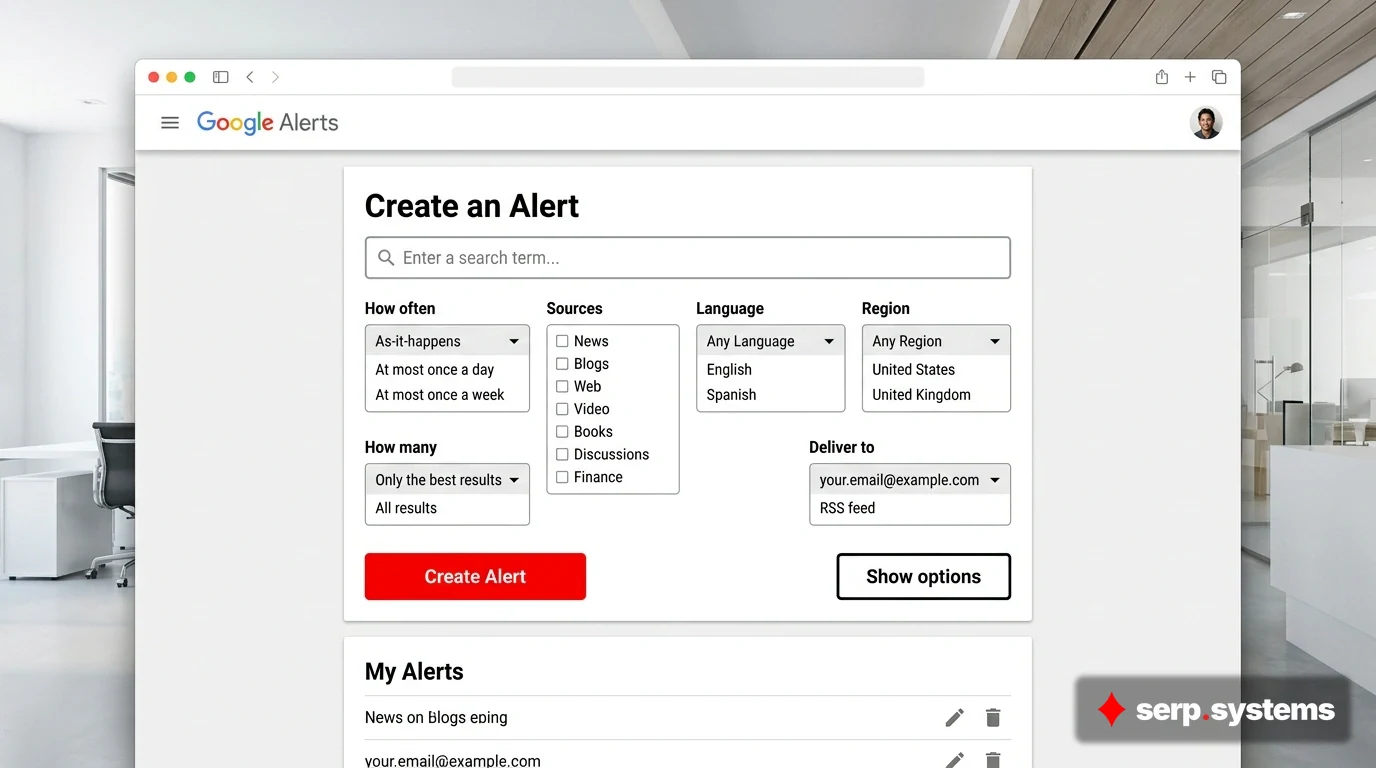Choose 'RSS feed' delivery option
Screen dimensions: 1376x768
[x=847, y=508]
